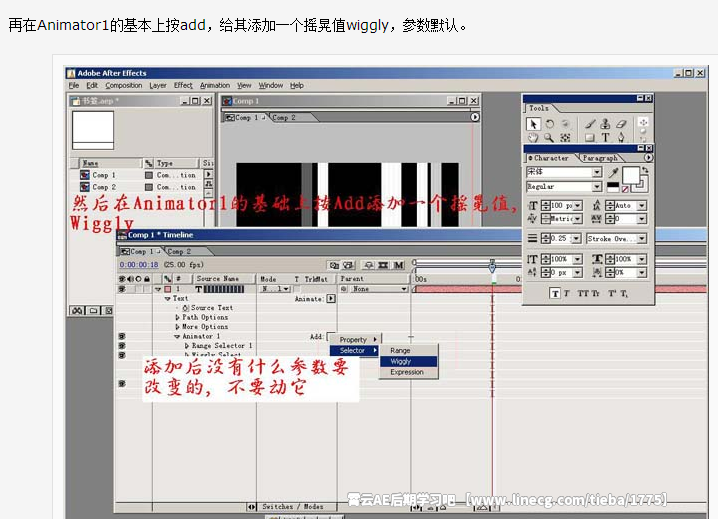This screenshot has height=519, width=718.
Task: Click the Animate arrow button
Action: (x=331, y=299)
